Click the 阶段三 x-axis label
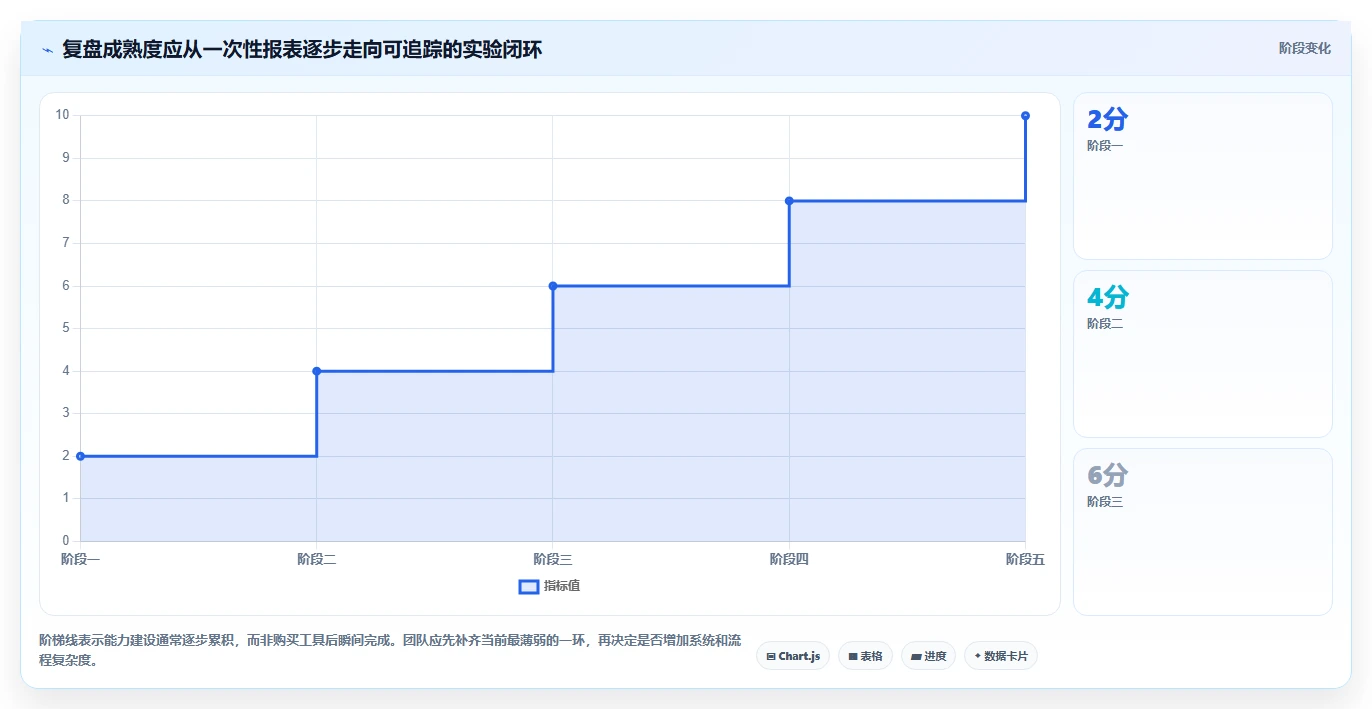 [x=553, y=559]
